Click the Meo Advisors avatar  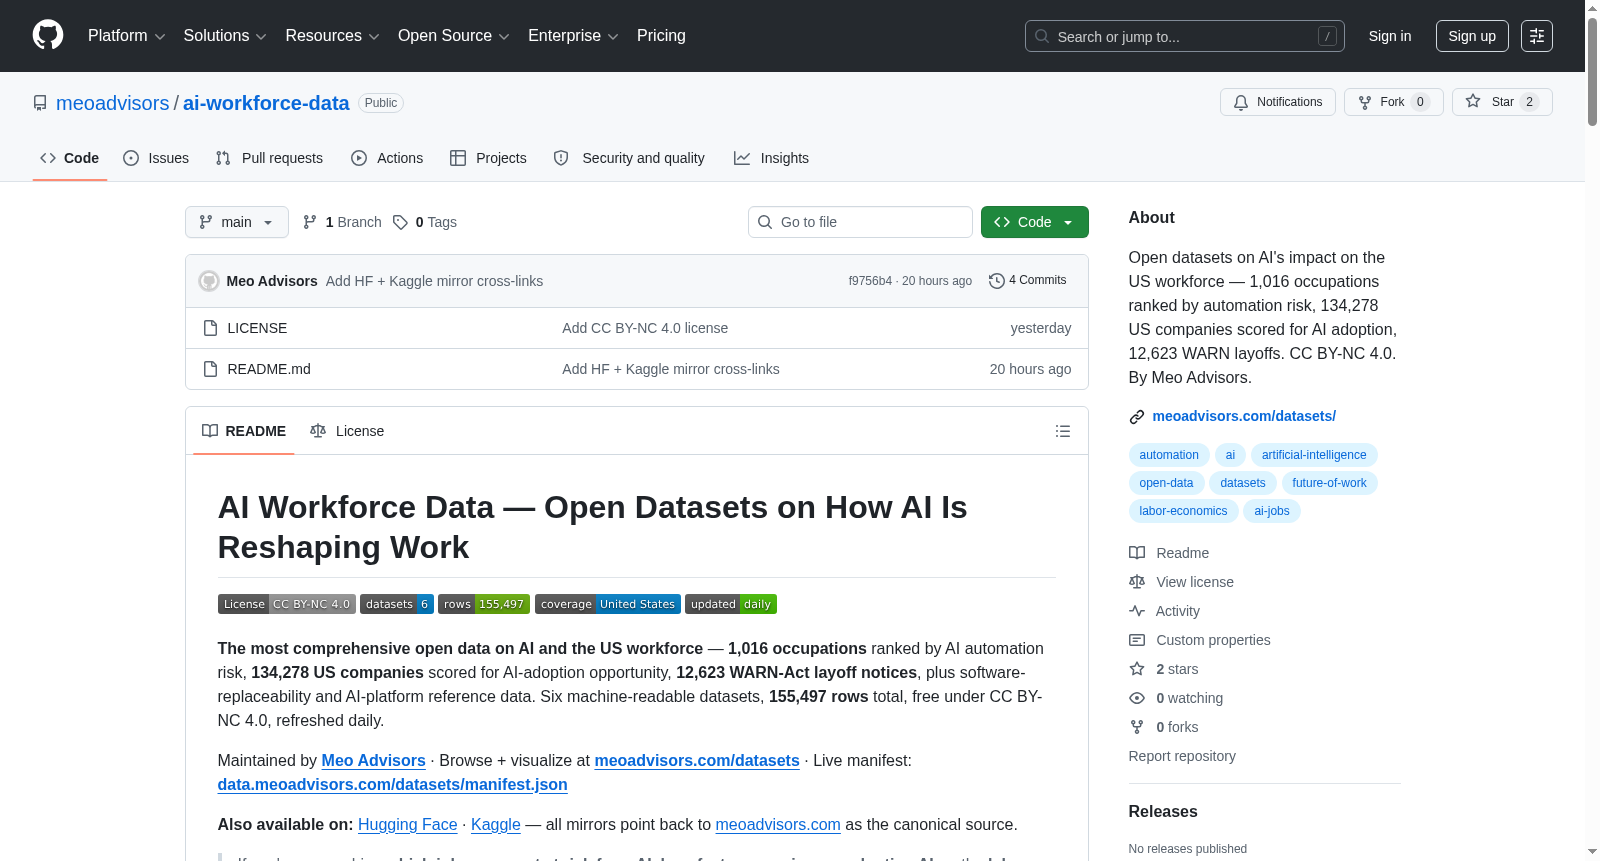pyautogui.click(x=209, y=281)
